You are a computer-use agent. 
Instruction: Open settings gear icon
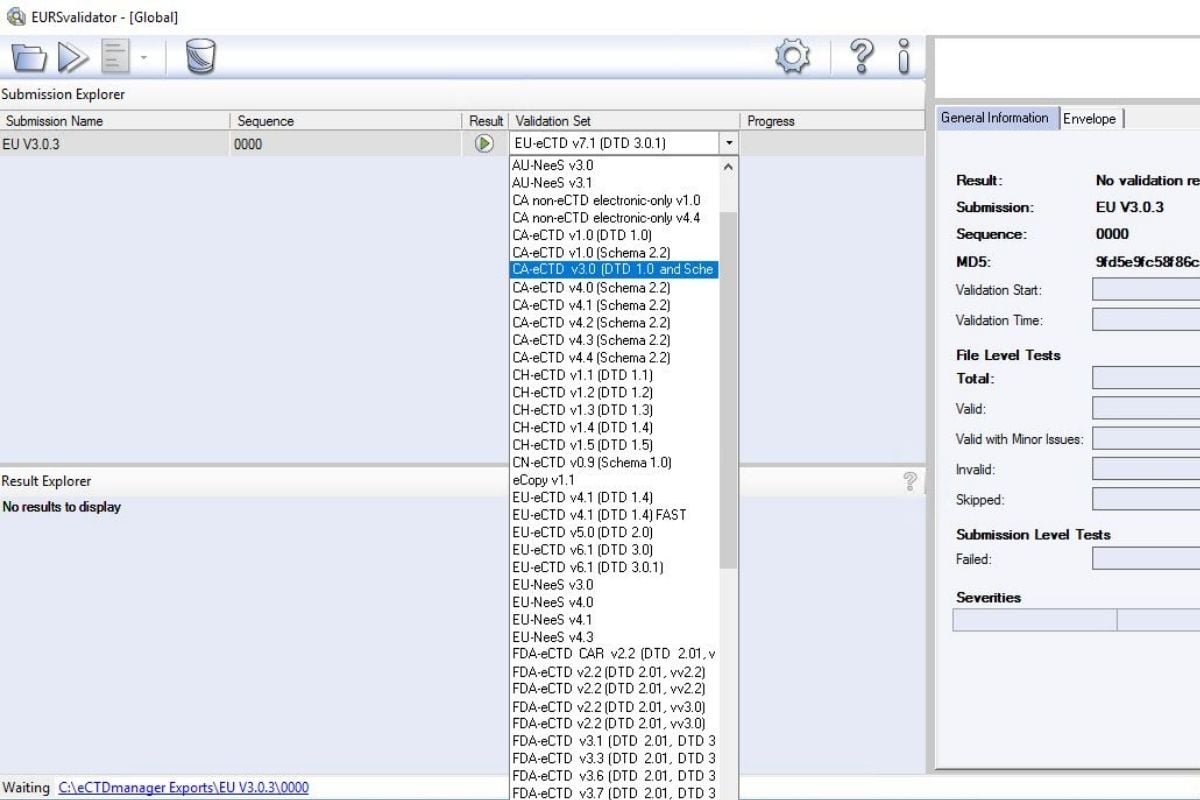point(793,57)
